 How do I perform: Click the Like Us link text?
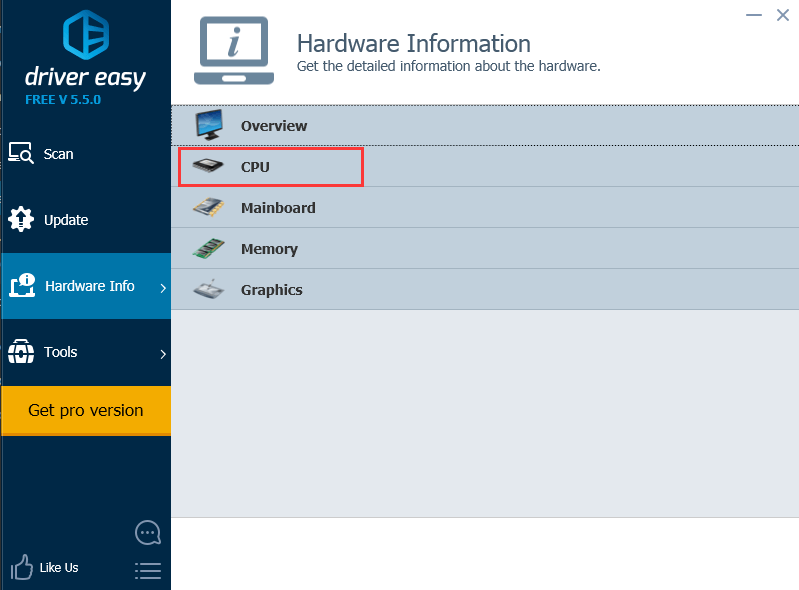click(59, 568)
